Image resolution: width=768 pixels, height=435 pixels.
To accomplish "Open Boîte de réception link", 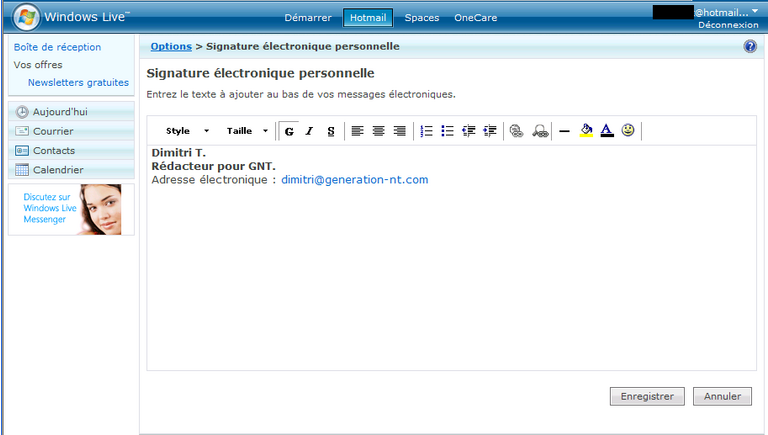I will pyautogui.click(x=57, y=47).
